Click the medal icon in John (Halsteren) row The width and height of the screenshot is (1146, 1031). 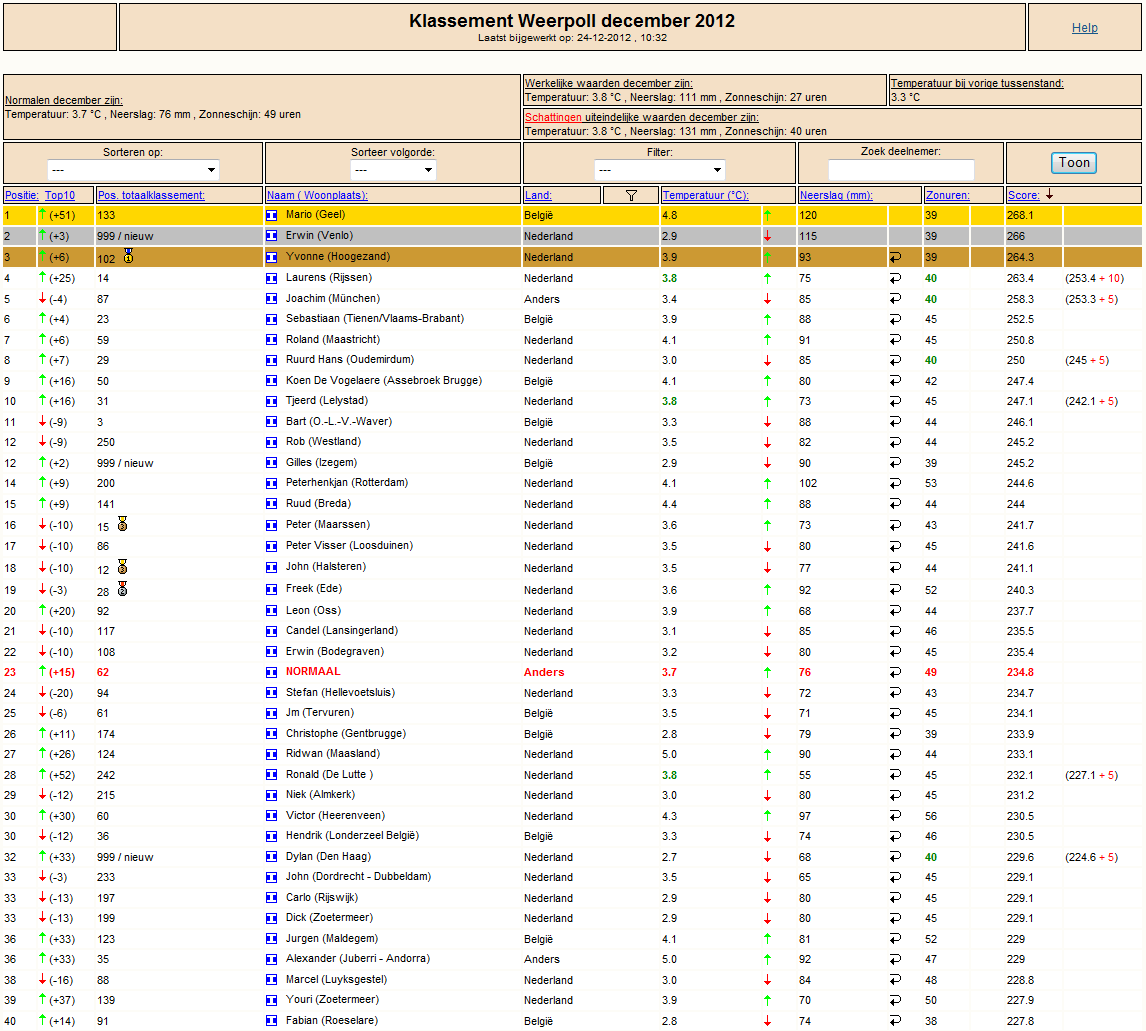coord(123,567)
